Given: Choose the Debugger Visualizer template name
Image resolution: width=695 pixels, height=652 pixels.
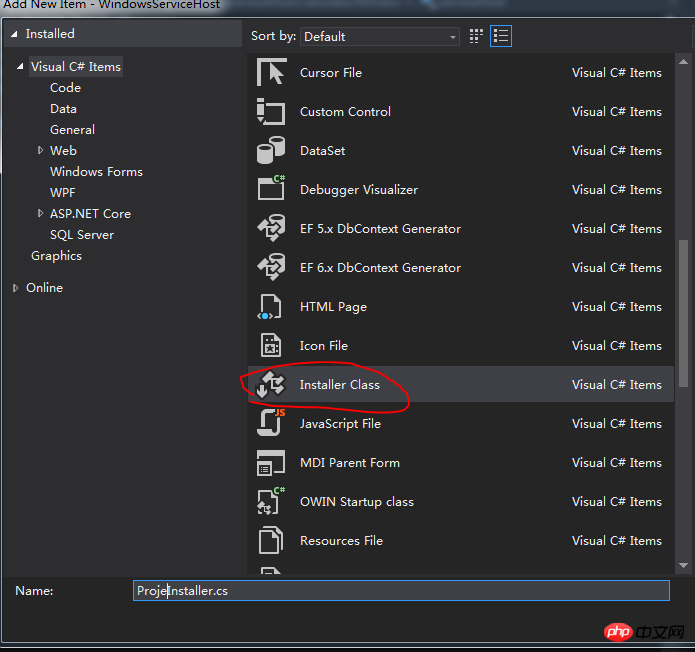Looking at the screenshot, I should click(x=359, y=190).
